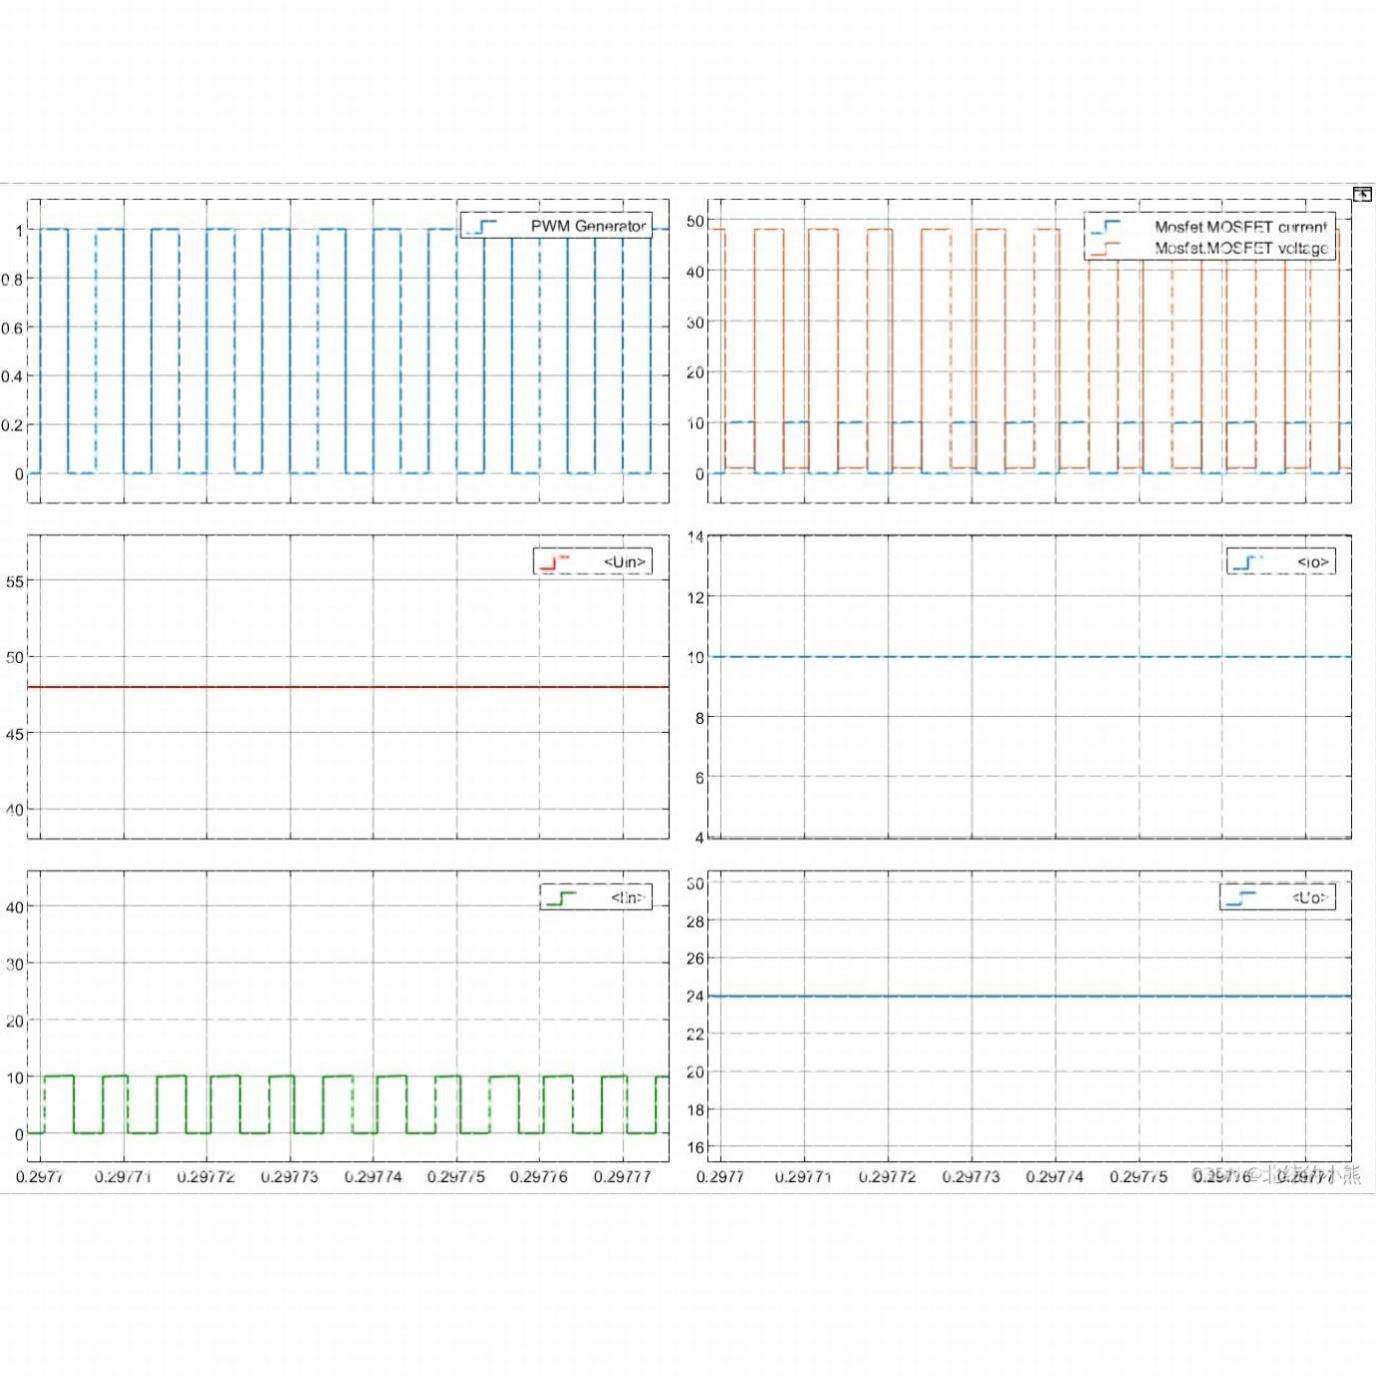The height and width of the screenshot is (1376, 1376).
Task: Click the 40 tick label on the Mosfet plot
Action: click(x=695, y=271)
